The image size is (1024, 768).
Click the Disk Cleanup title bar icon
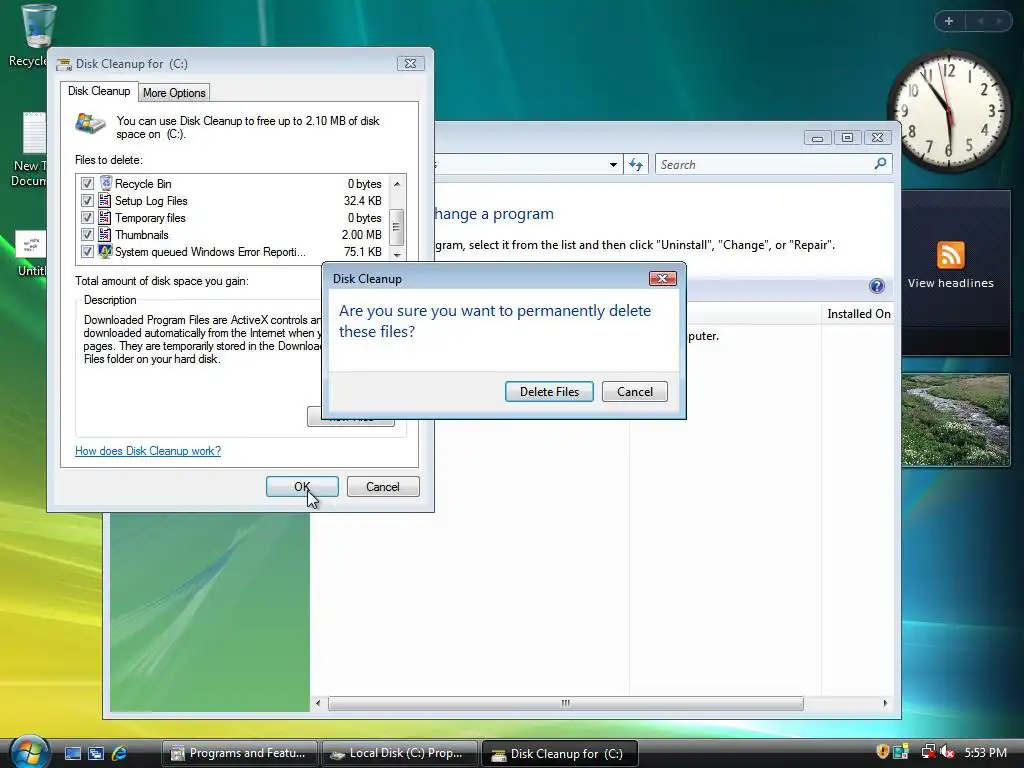click(63, 64)
